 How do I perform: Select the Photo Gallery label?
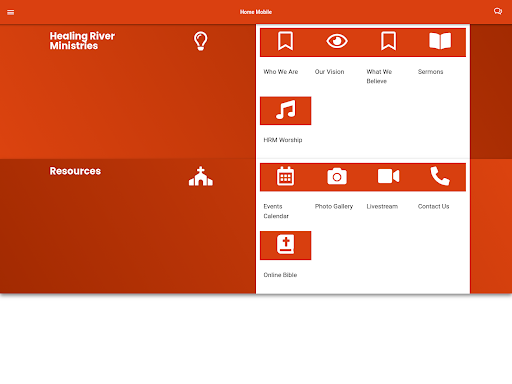coord(334,206)
